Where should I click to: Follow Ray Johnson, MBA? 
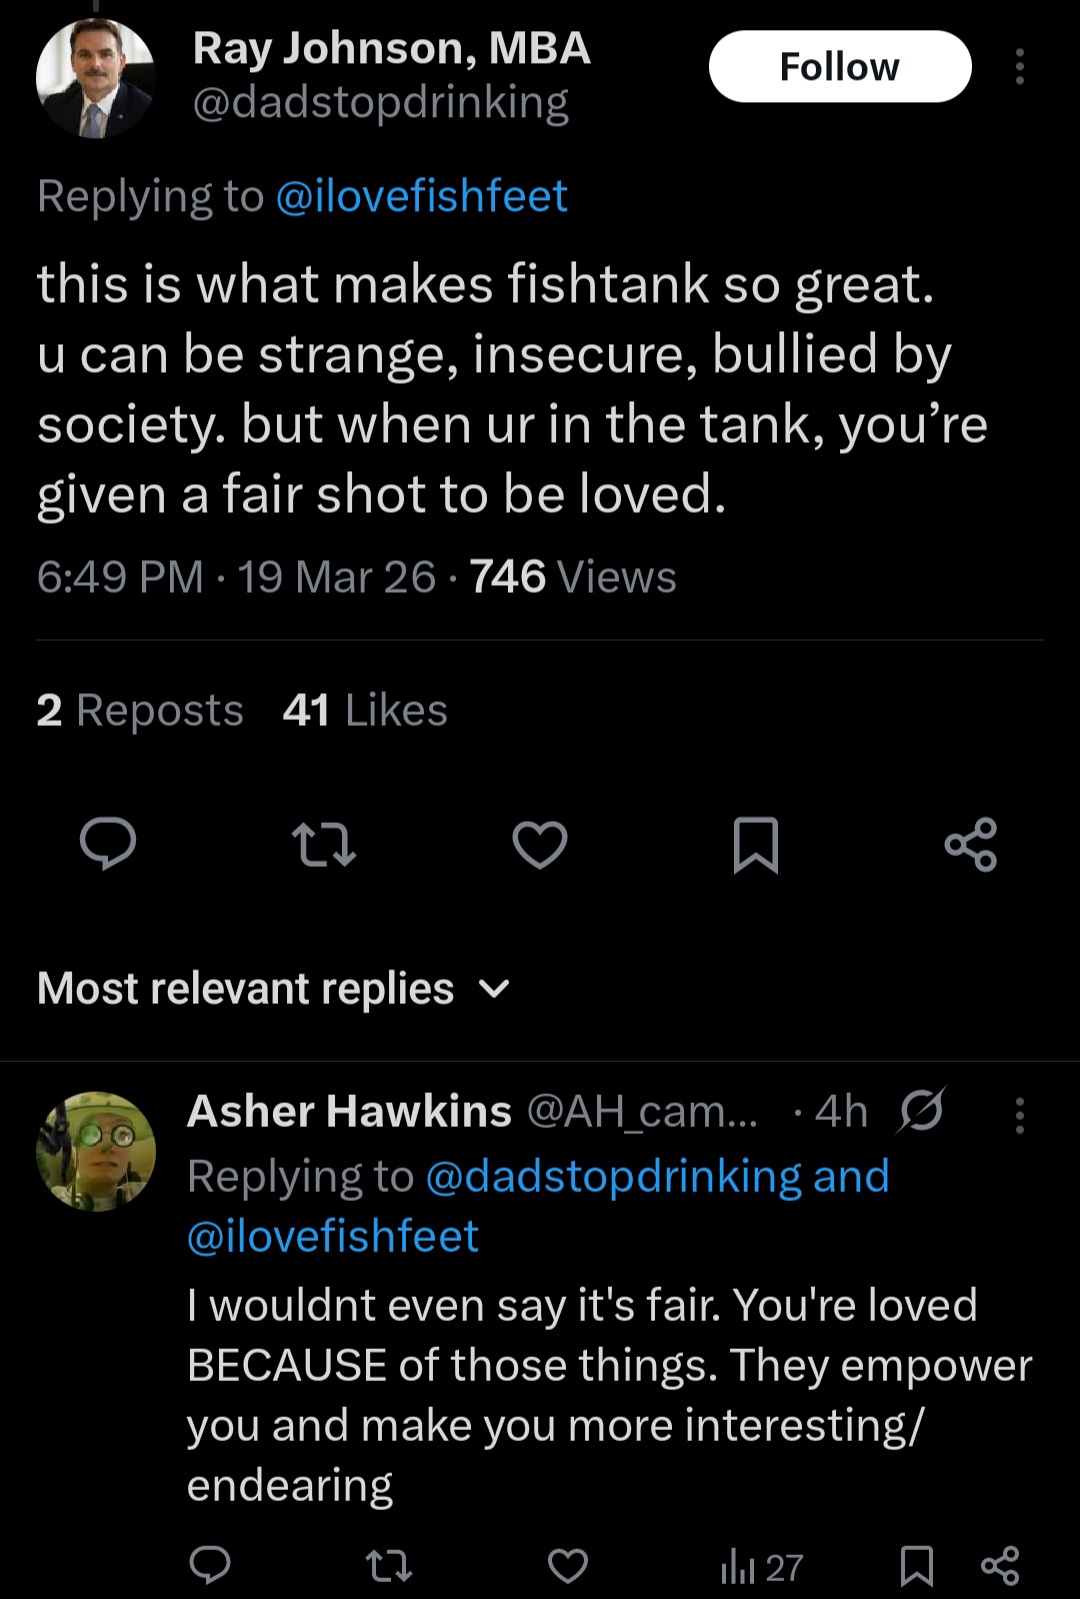(840, 66)
